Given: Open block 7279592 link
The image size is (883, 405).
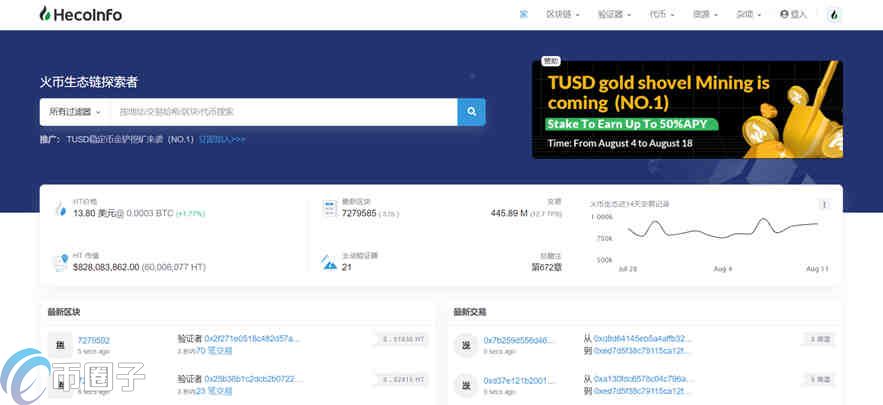Looking at the screenshot, I should (x=93, y=340).
